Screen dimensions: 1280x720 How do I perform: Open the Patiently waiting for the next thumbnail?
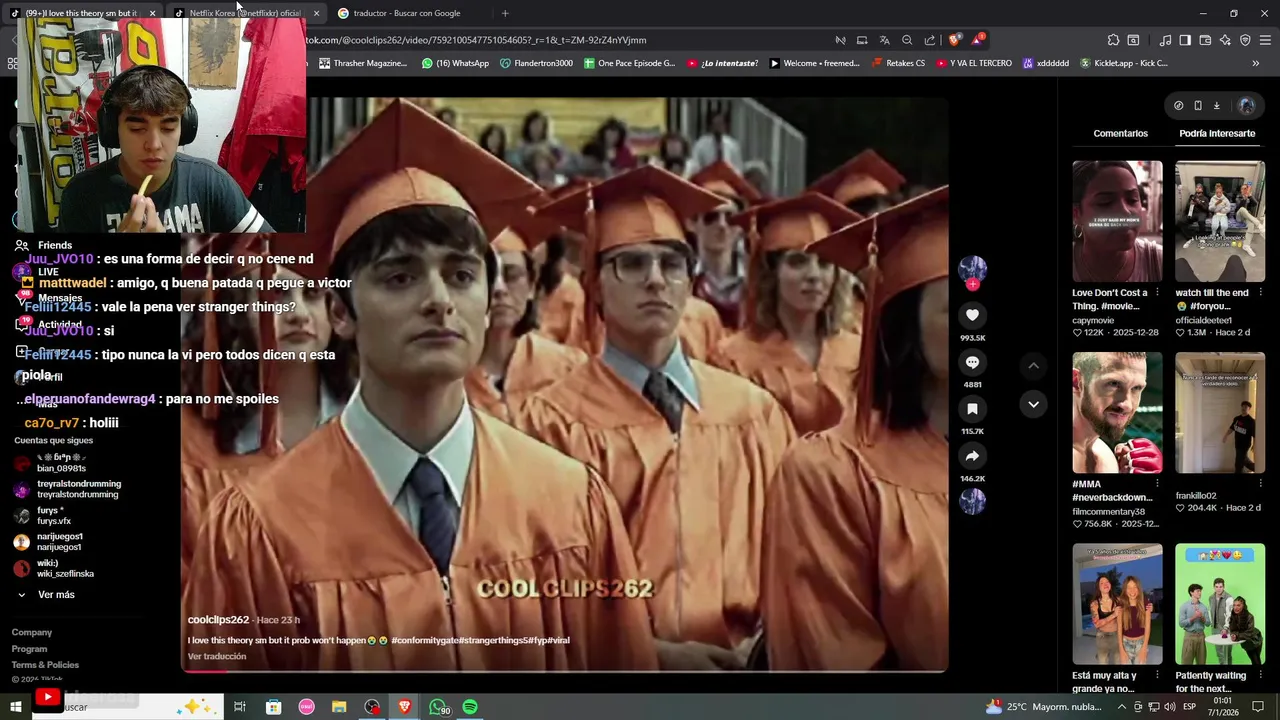coord(1219,604)
